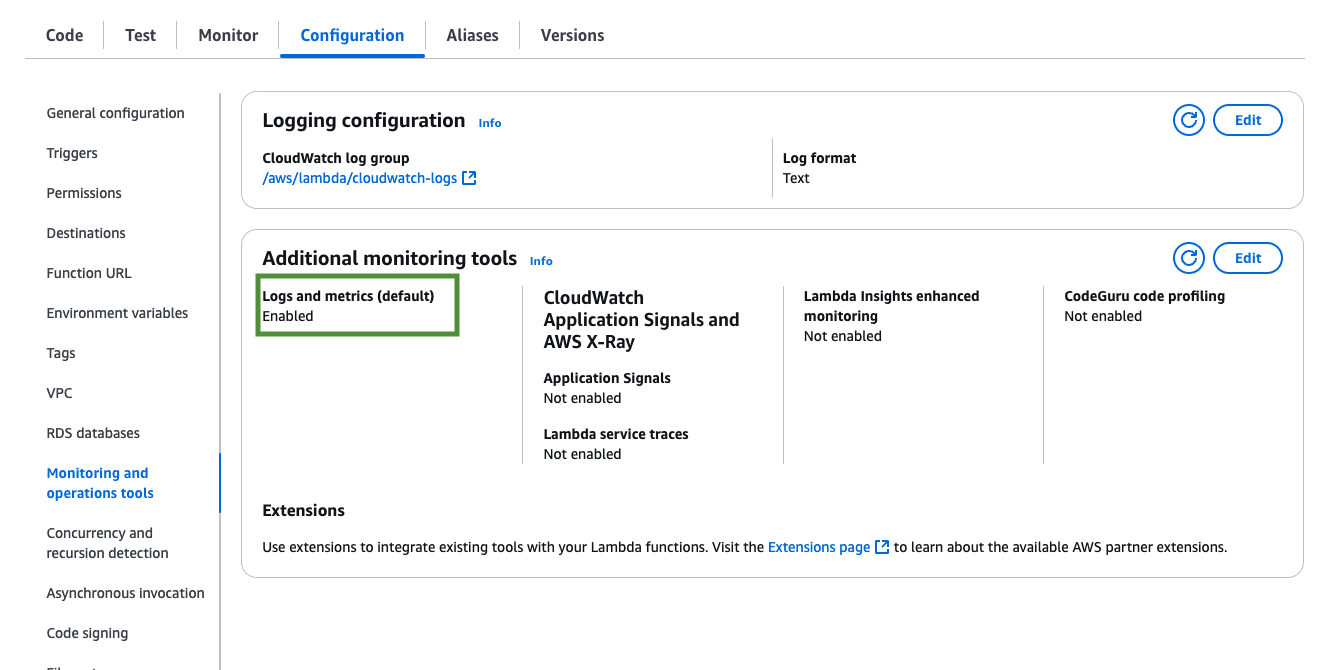Screen dimensions: 1340x670
Task: Open Environment variables in the sidebar
Action: coord(117,313)
